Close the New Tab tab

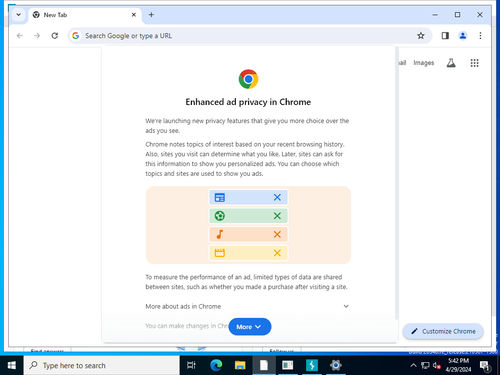click(134, 15)
